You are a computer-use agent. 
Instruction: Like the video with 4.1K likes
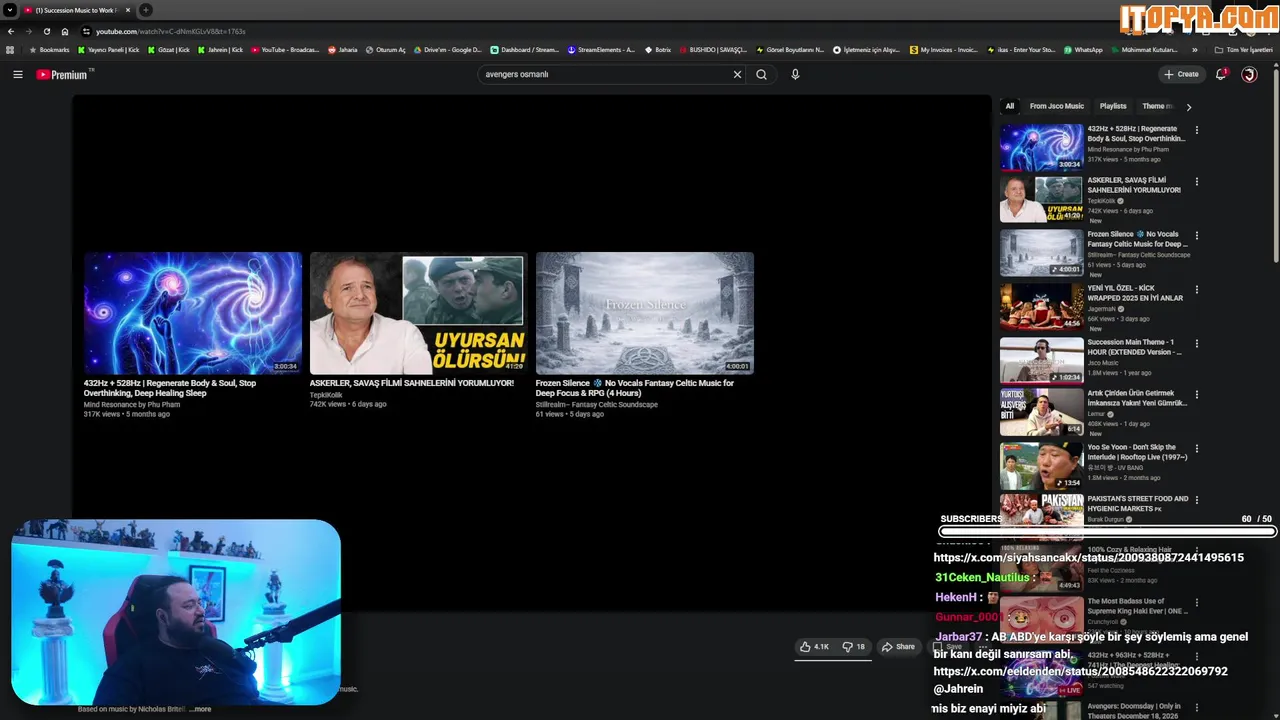coord(814,647)
